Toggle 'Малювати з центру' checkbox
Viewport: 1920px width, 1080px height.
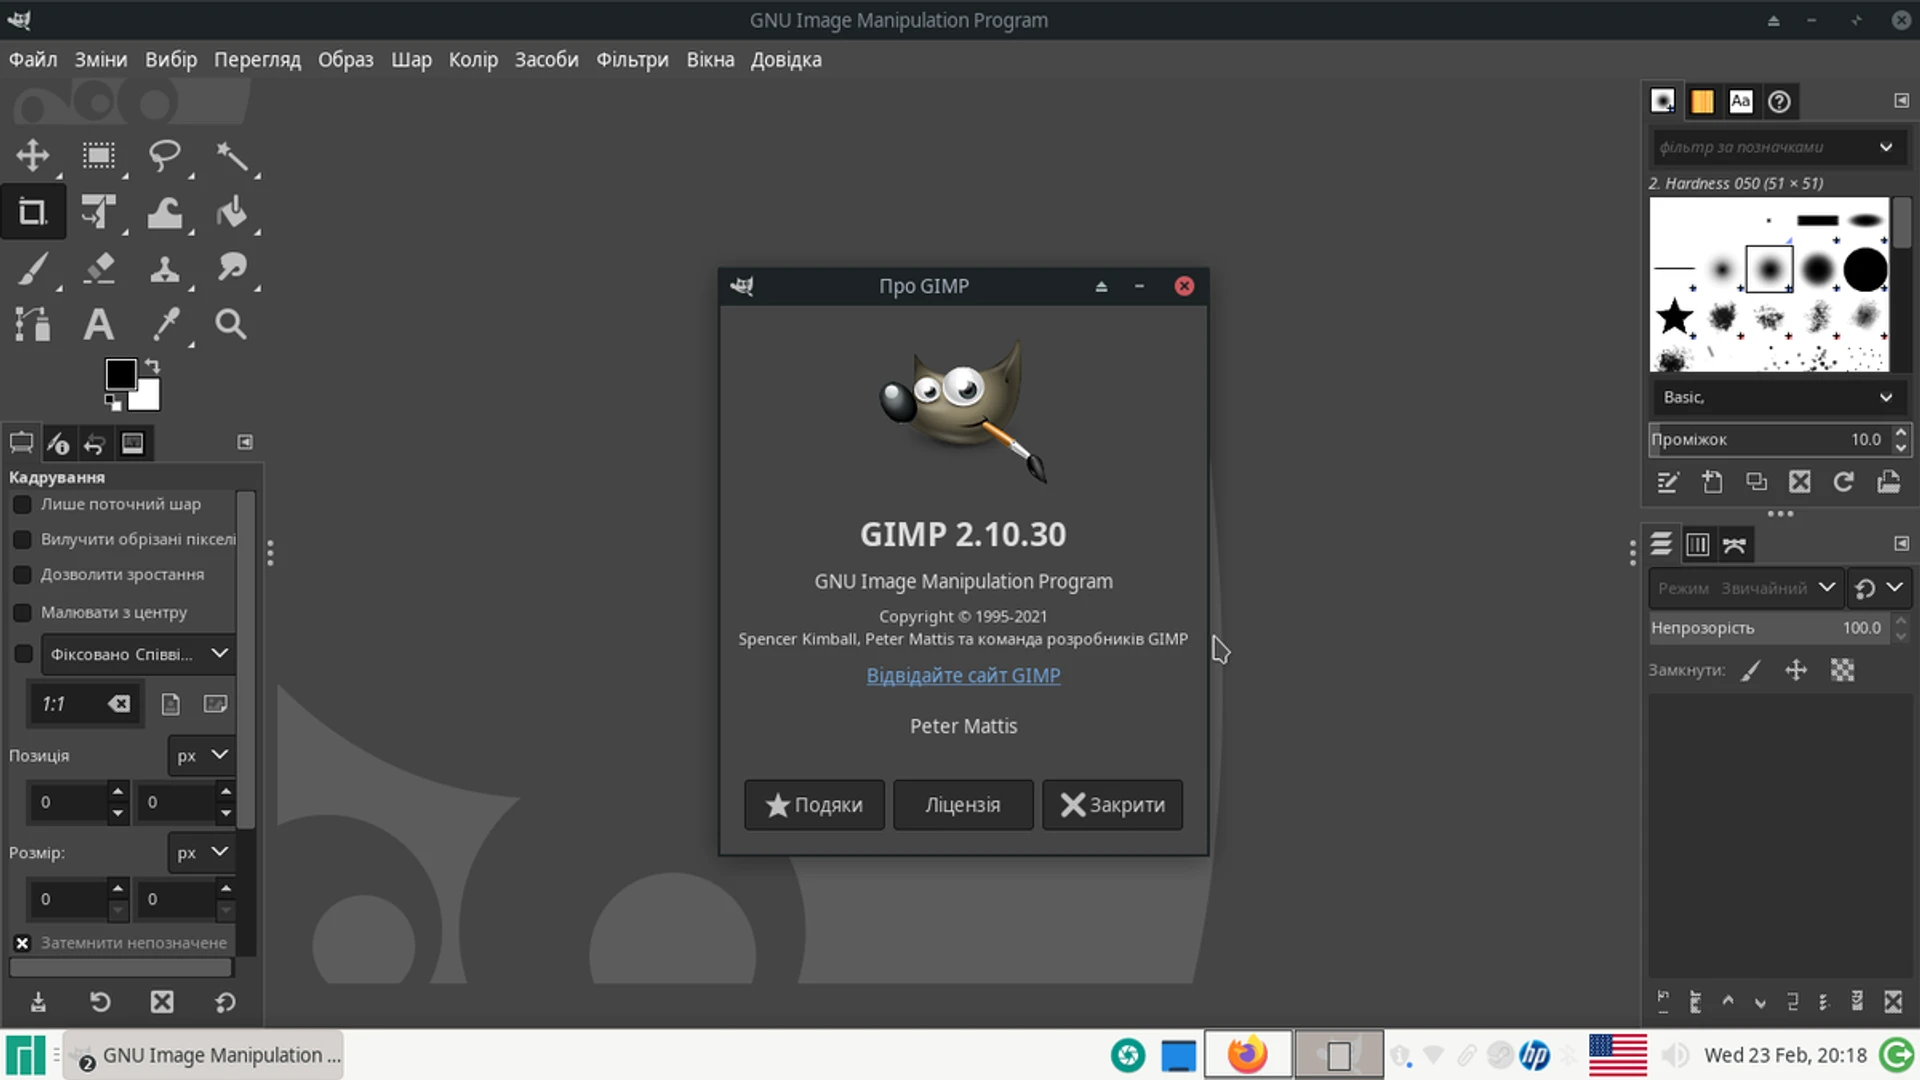[x=22, y=612]
